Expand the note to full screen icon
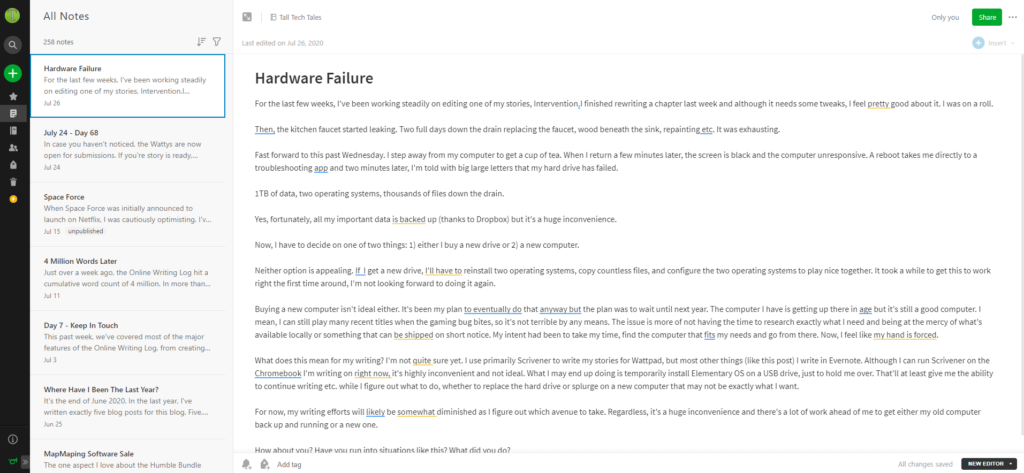Viewport: 1024px width, 473px height. tap(247, 17)
